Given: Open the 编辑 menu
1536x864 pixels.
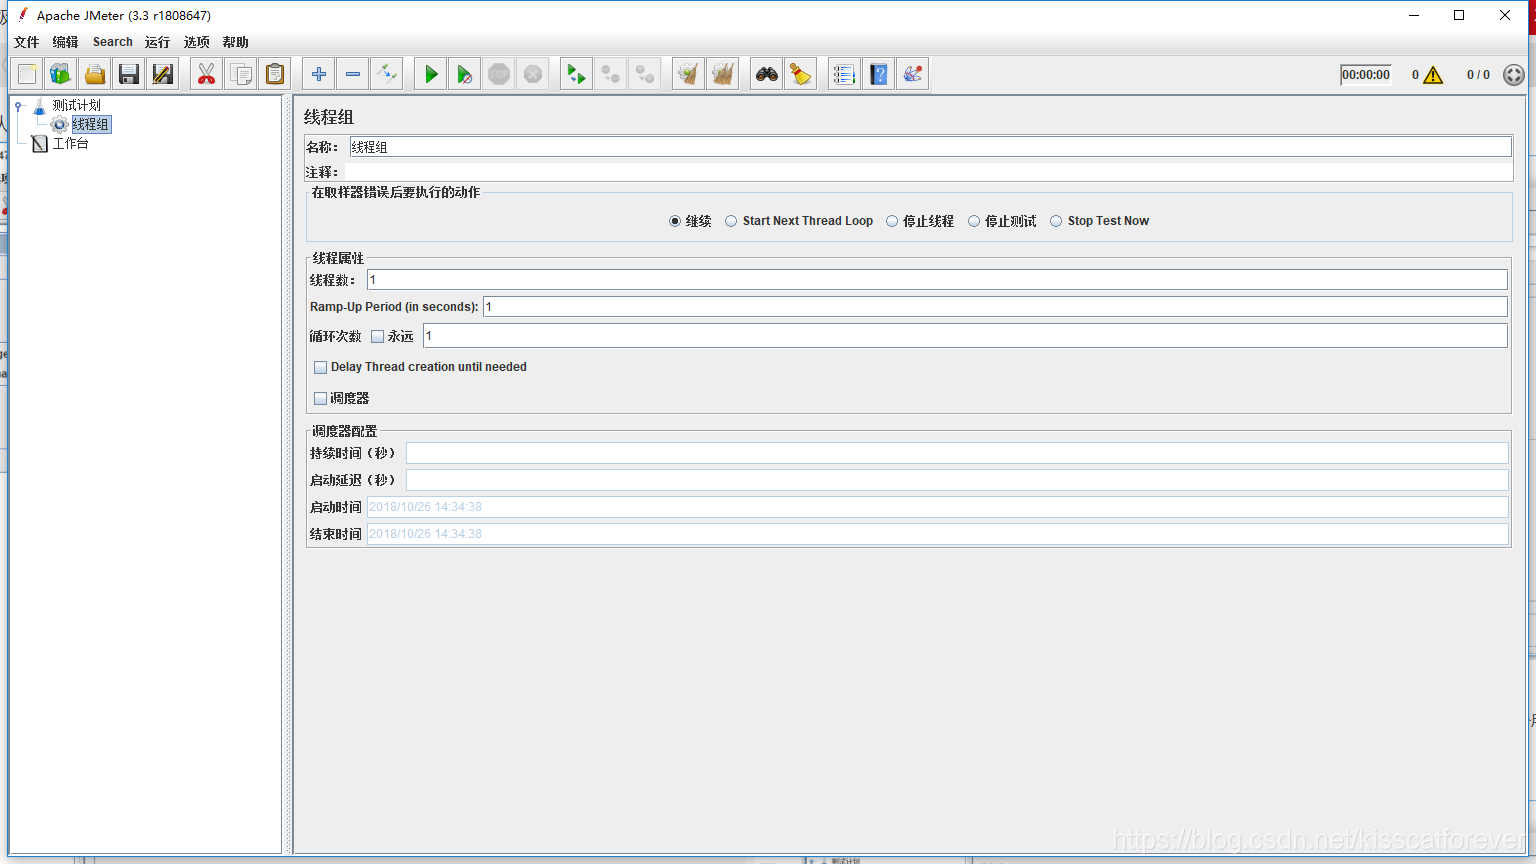Looking at the screenshot, I should click(x=65, y=42).
